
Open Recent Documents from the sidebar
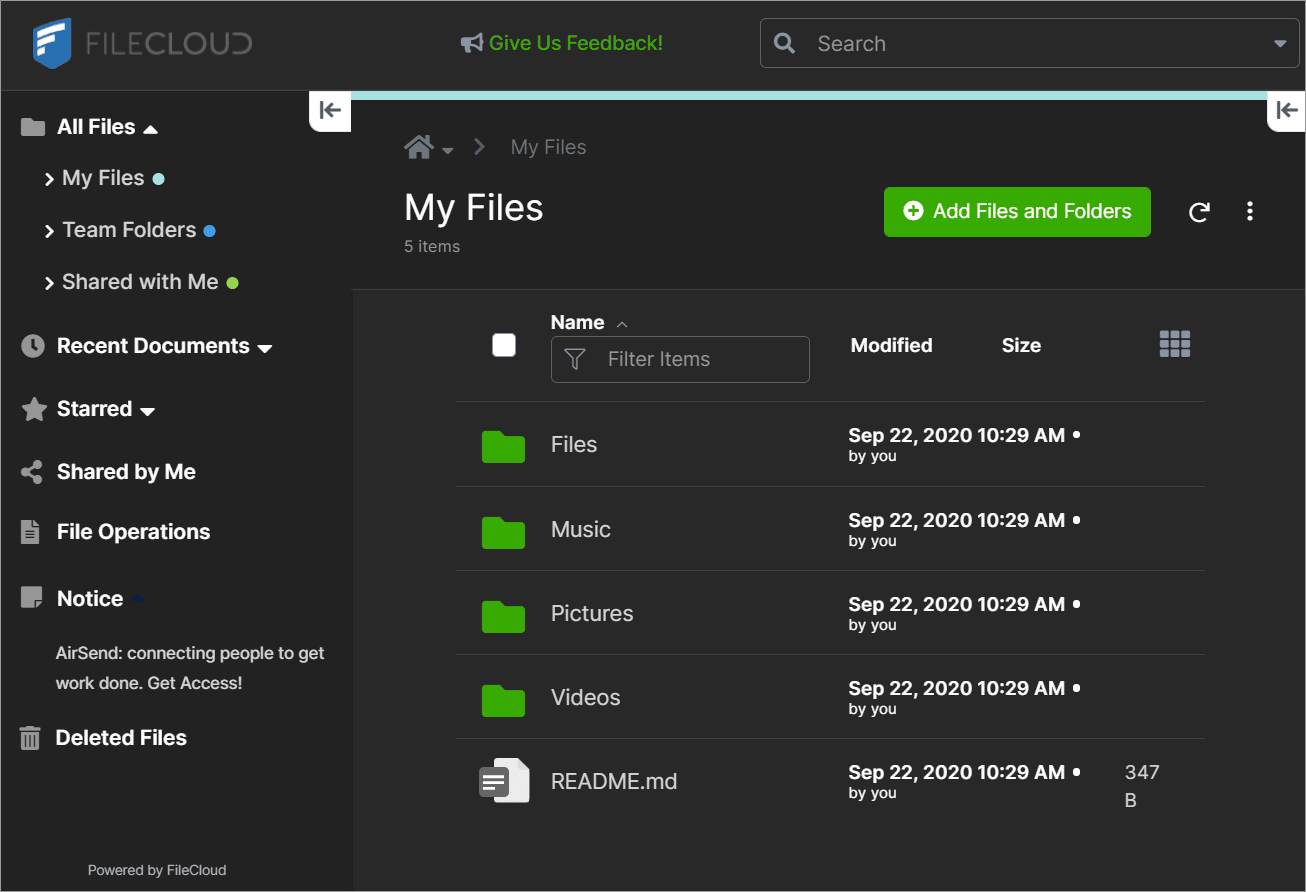click(x=153, y=345)
